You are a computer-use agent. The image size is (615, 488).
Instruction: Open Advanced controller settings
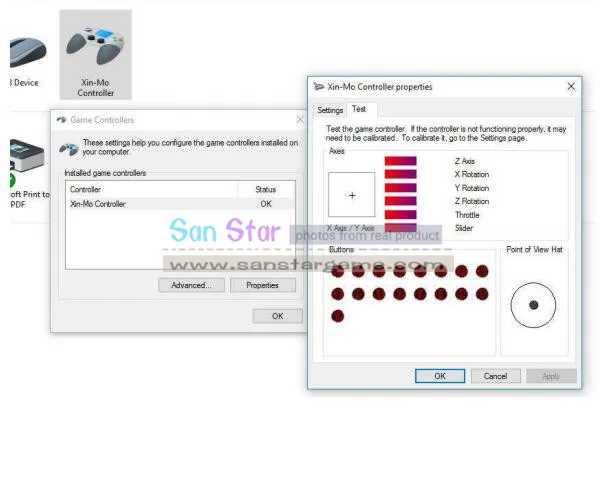191,285
